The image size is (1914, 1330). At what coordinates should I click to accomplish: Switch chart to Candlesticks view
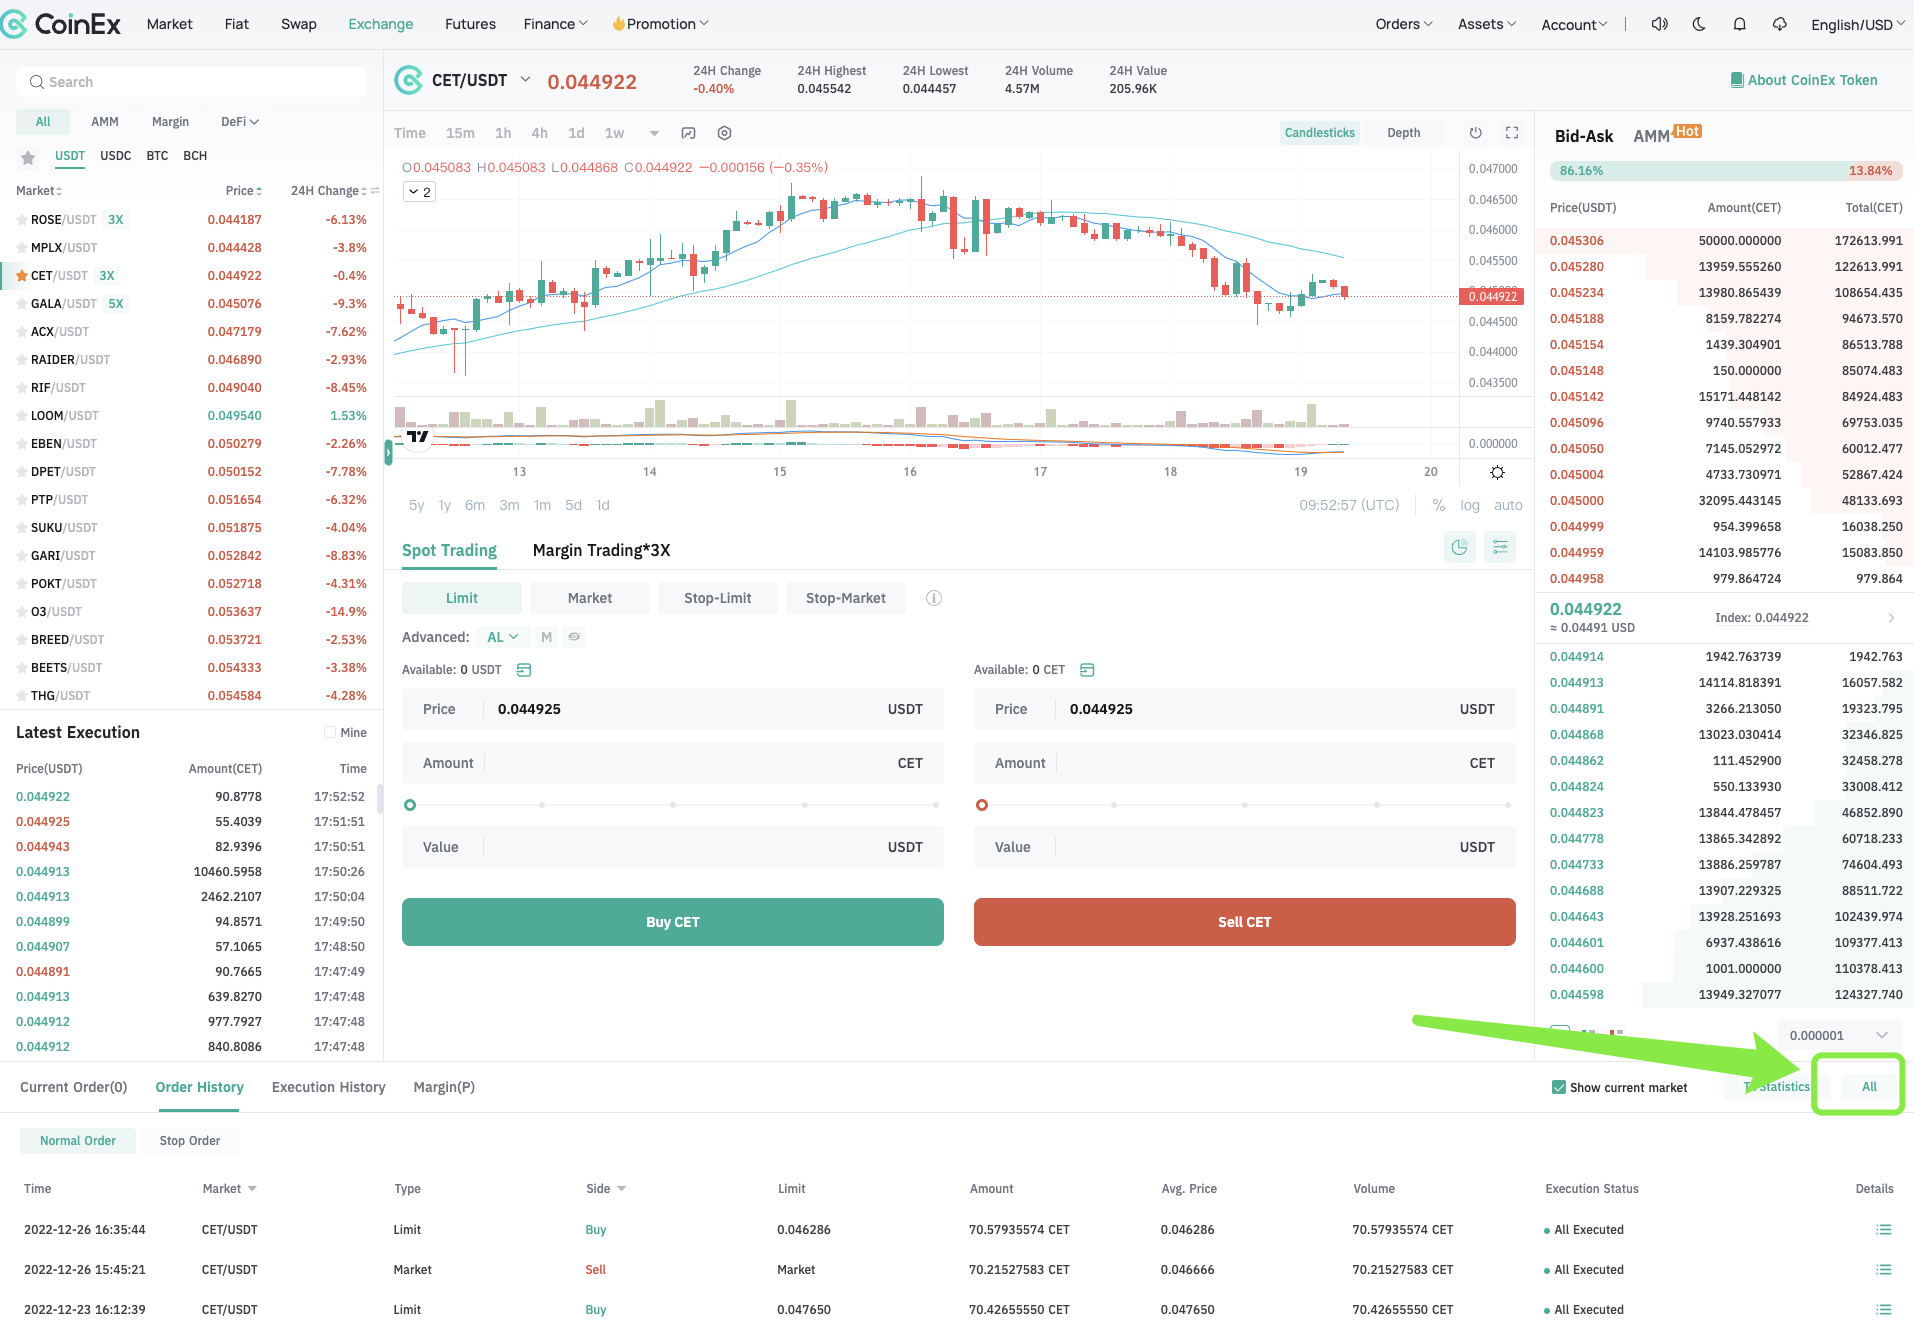coord(1320,133)
